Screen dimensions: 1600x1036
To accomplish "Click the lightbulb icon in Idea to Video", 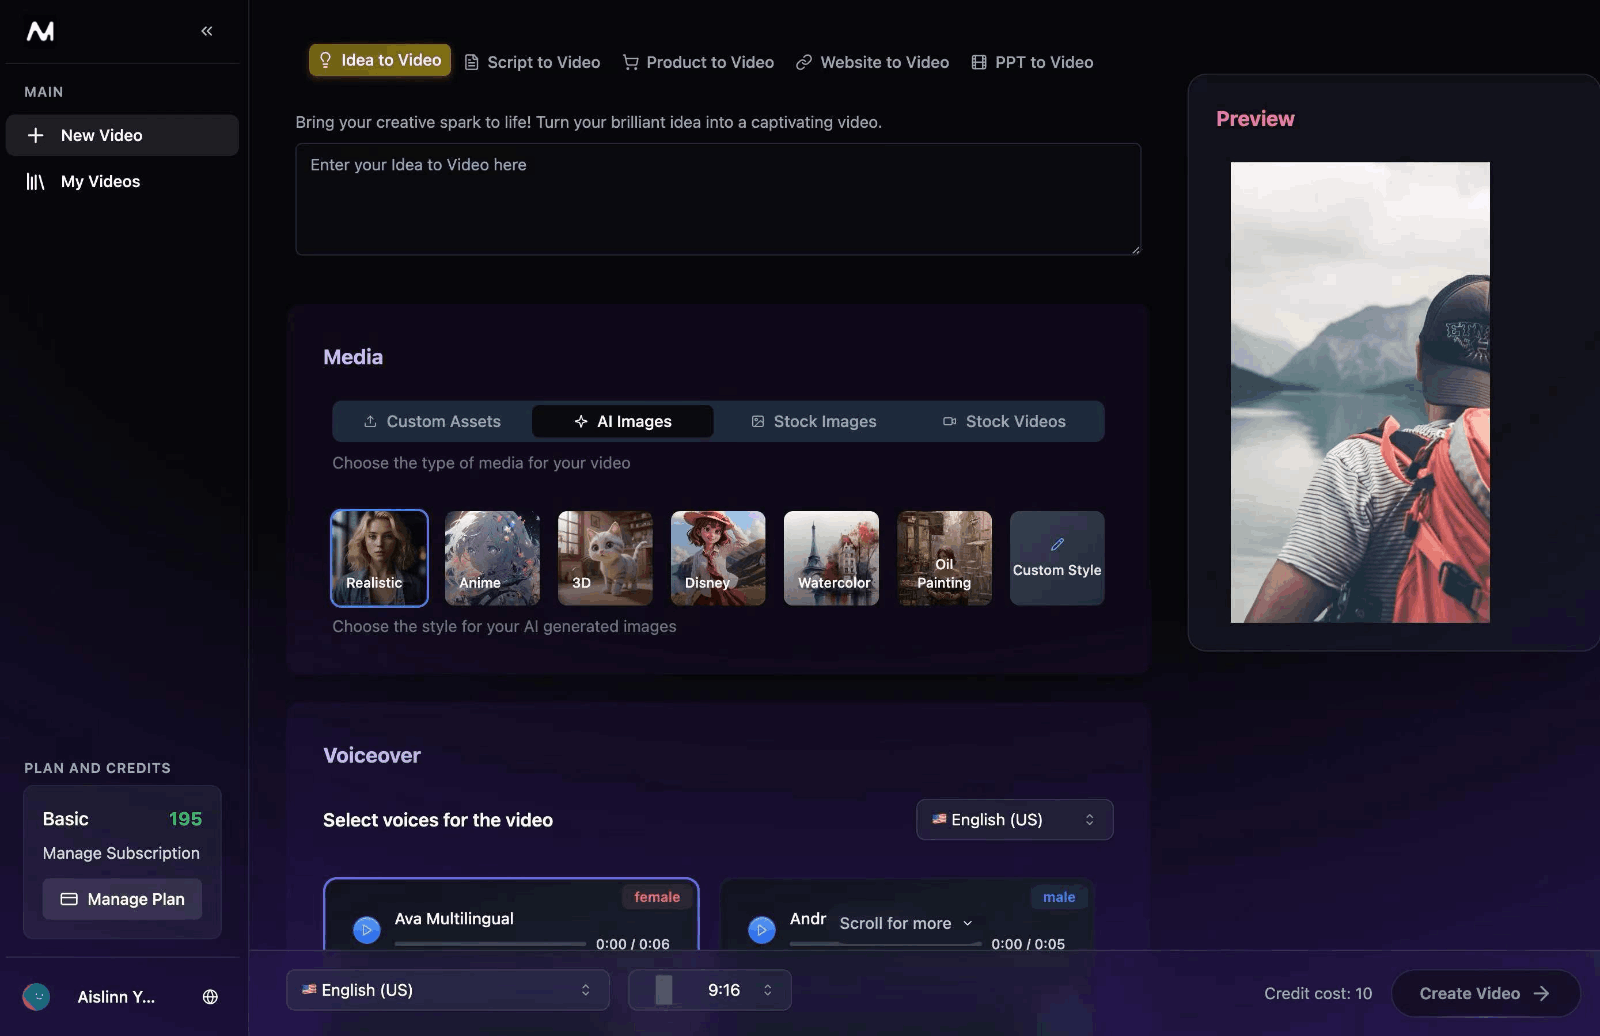I will pos(325,60).
